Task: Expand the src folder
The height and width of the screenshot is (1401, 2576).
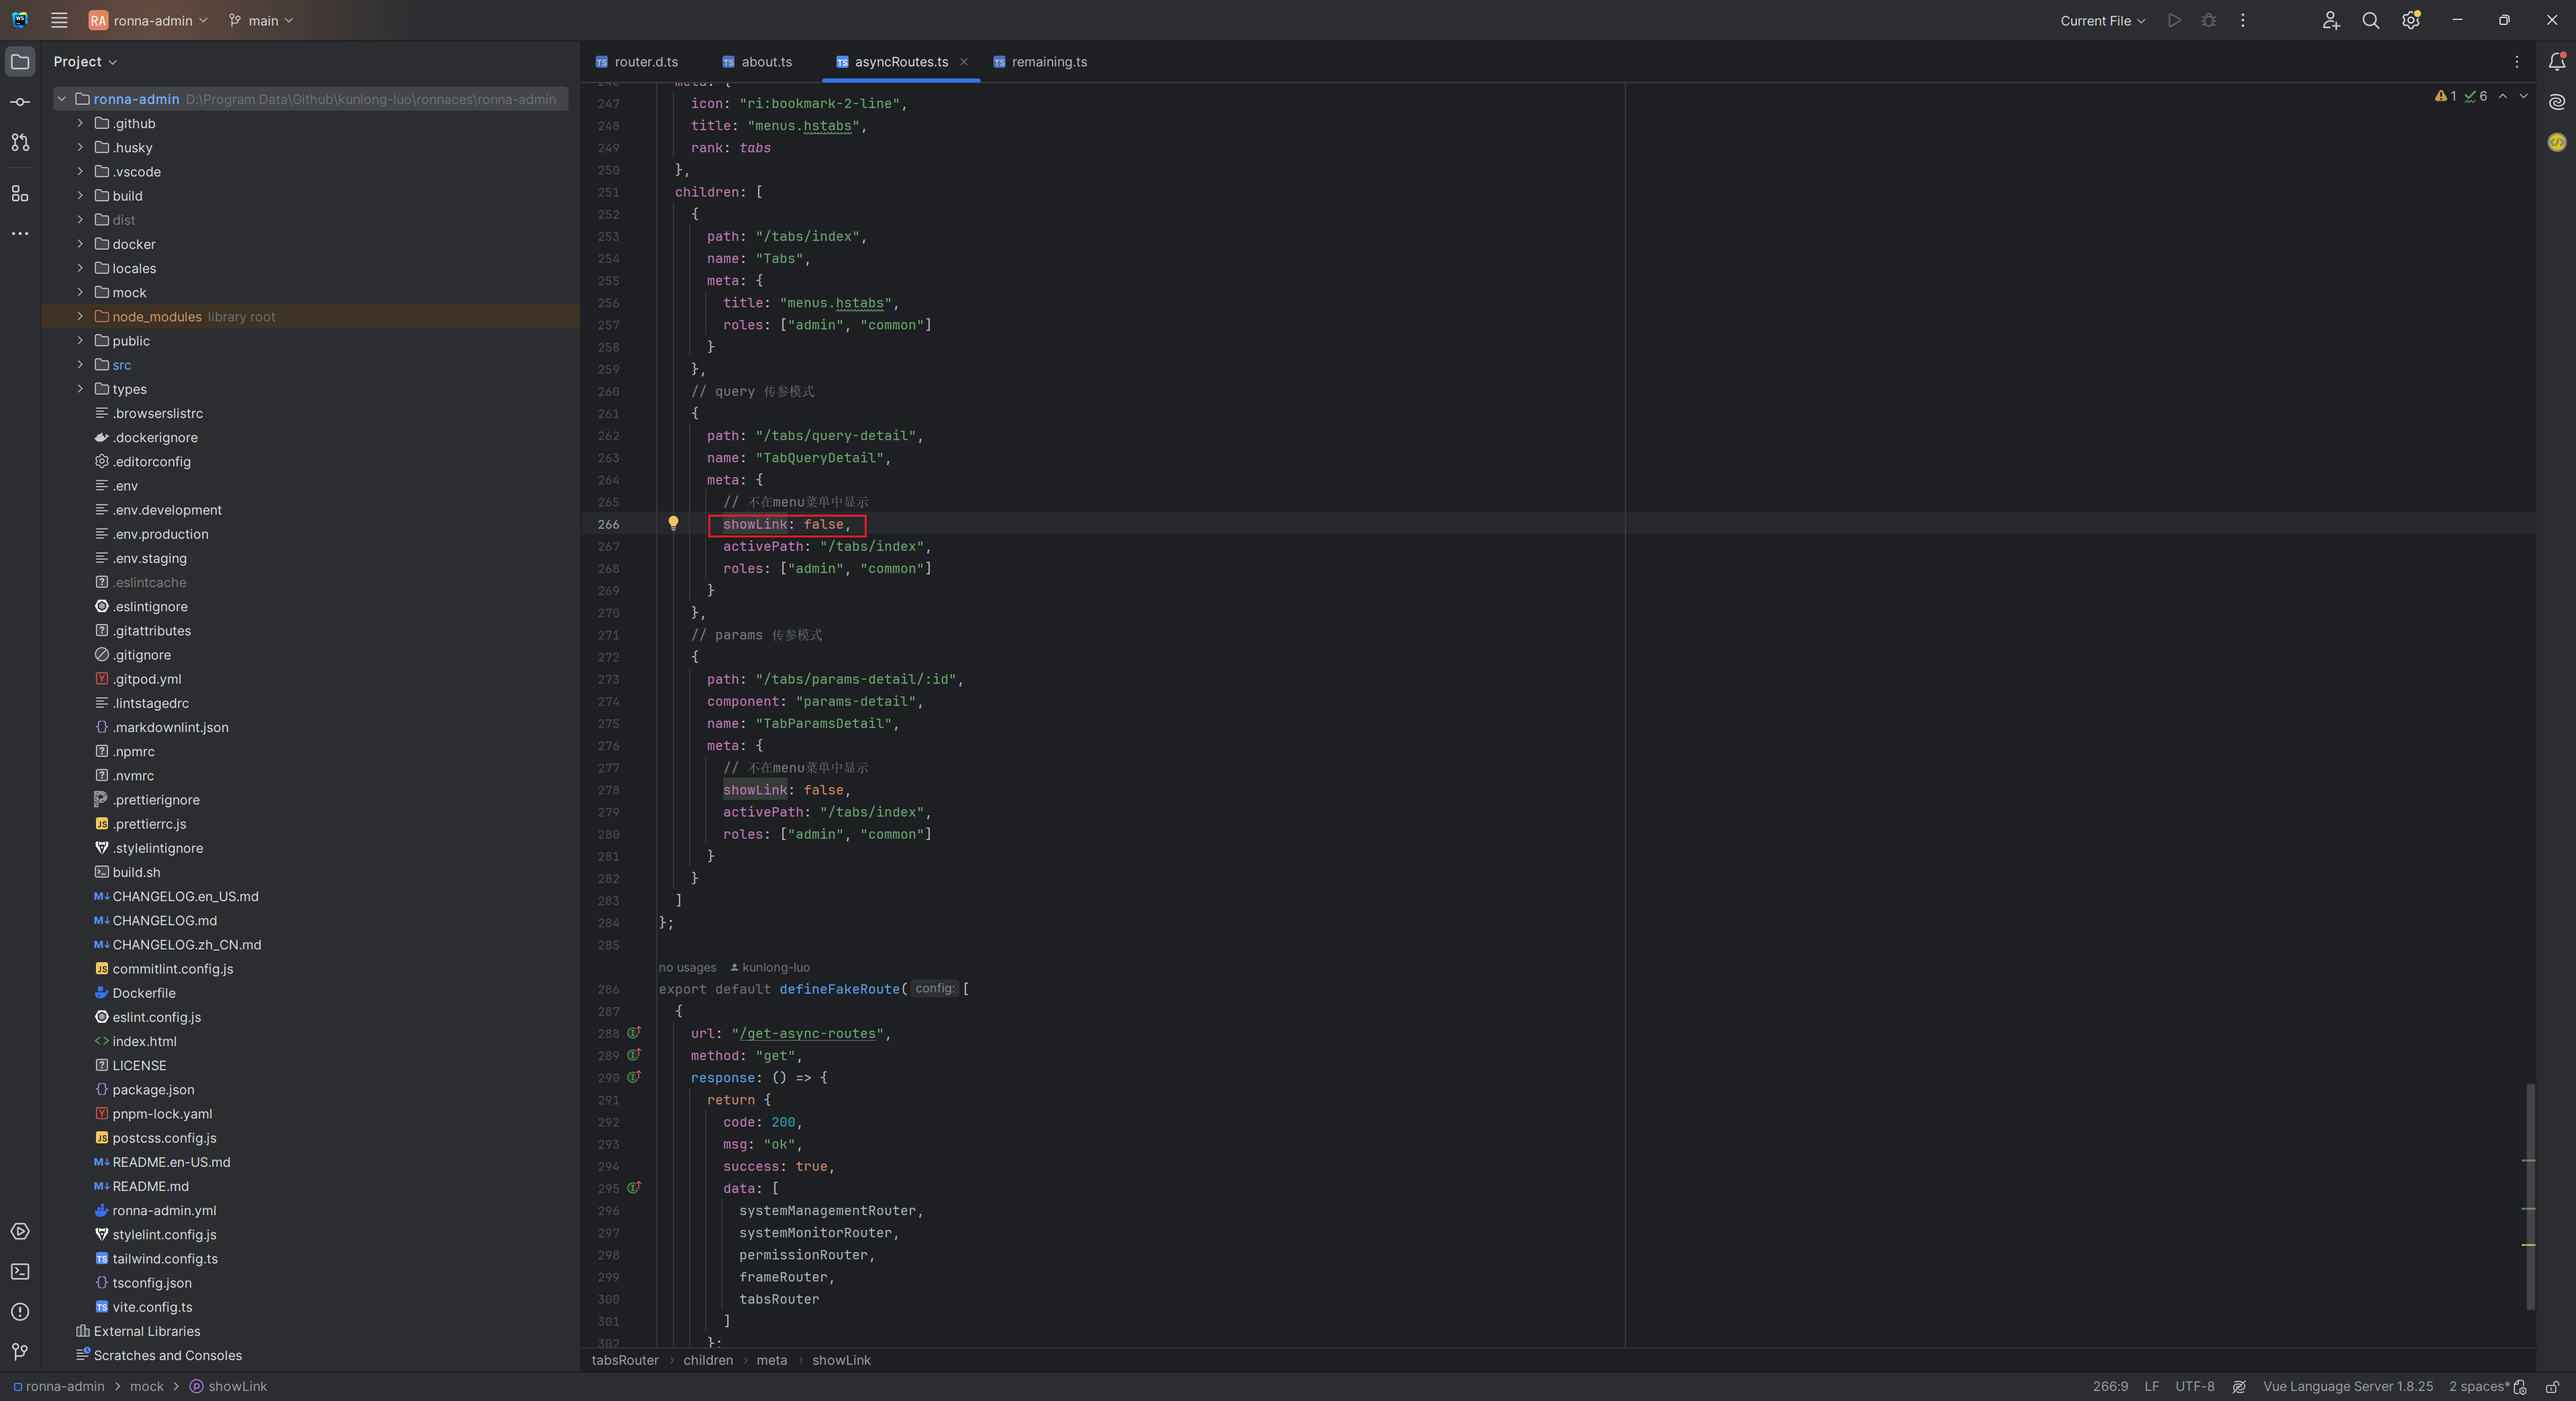Action: pyautogui.click(x=80, y=365)
